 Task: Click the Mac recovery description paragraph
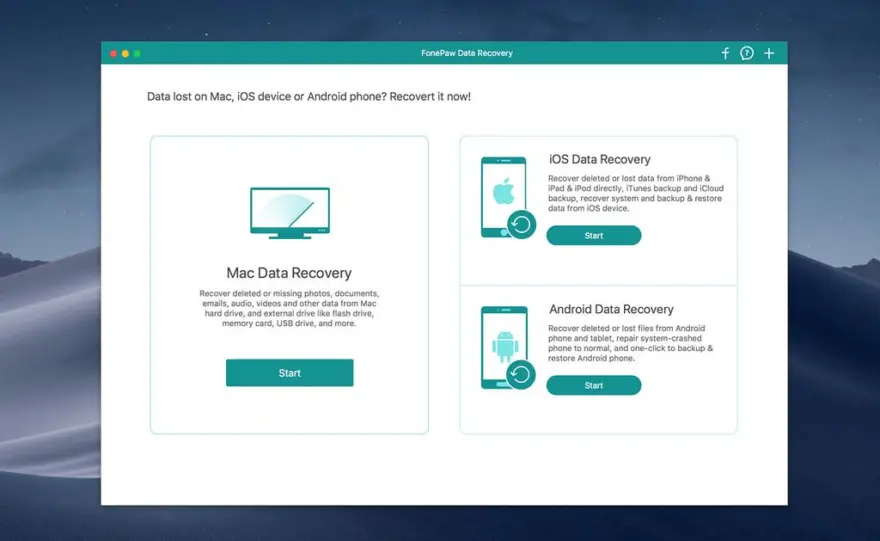(x=289, y=308)
